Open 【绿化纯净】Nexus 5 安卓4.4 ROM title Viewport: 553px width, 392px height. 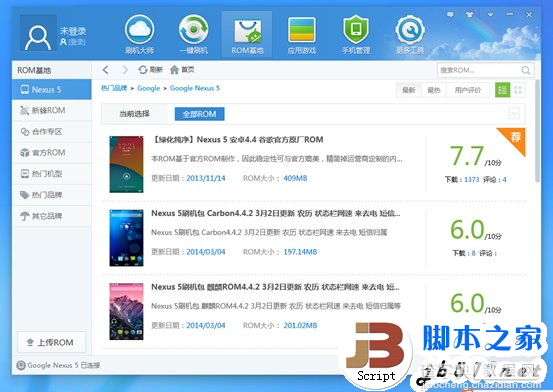point(237,140)
